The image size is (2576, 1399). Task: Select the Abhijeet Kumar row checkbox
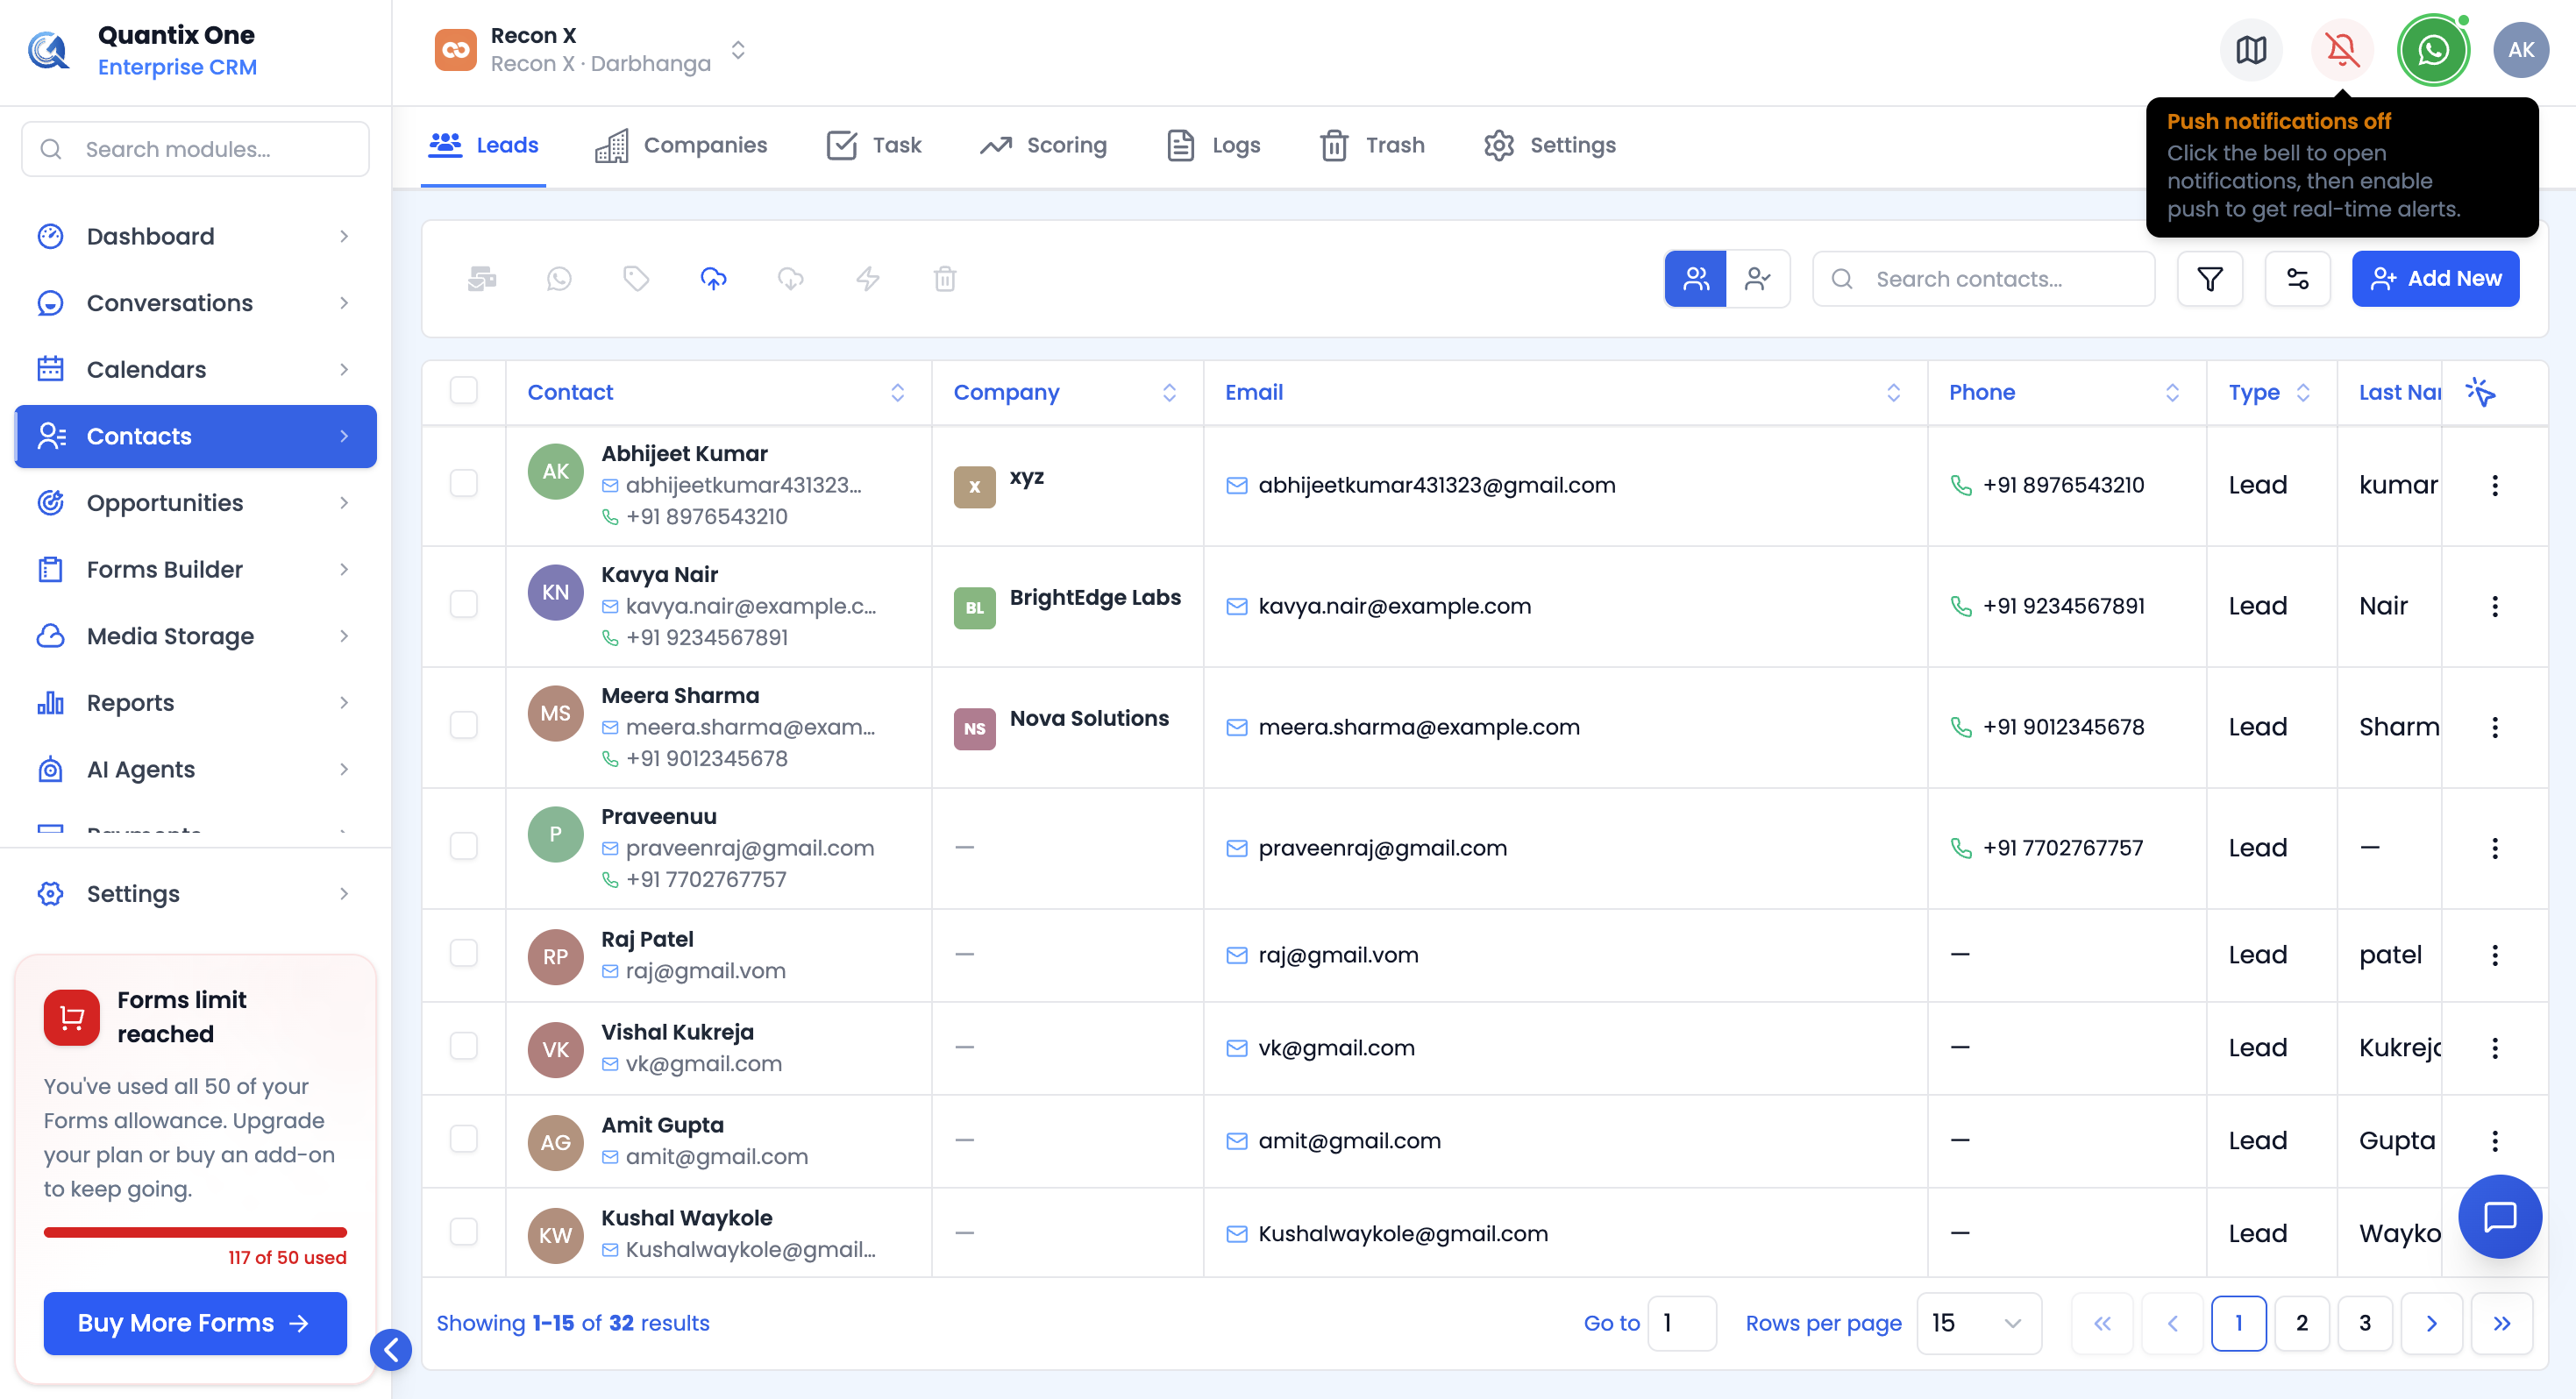pyautogui.click(x=464, y=484)
